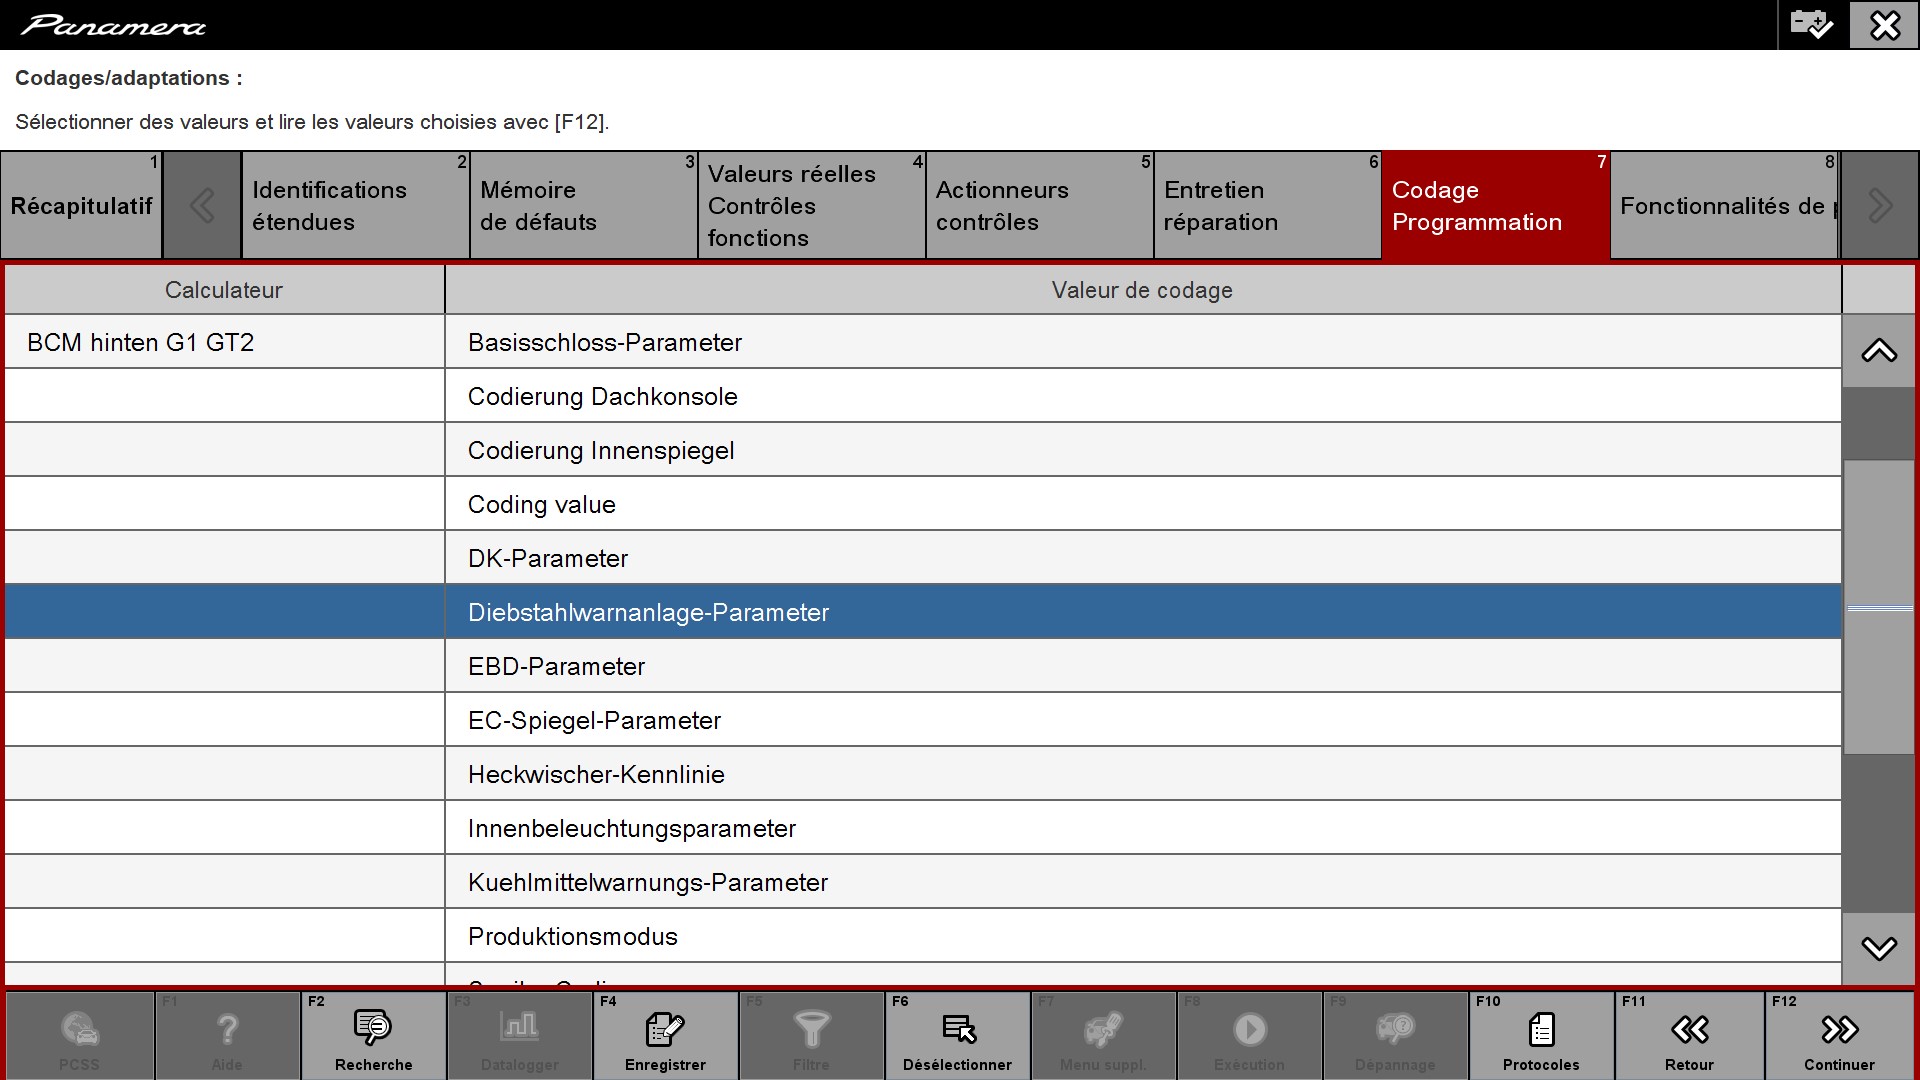This screenshot has height=1080, width=1920.
Task: Open the Mémoire de défauts tab
Action: click(x=583, y=205)
